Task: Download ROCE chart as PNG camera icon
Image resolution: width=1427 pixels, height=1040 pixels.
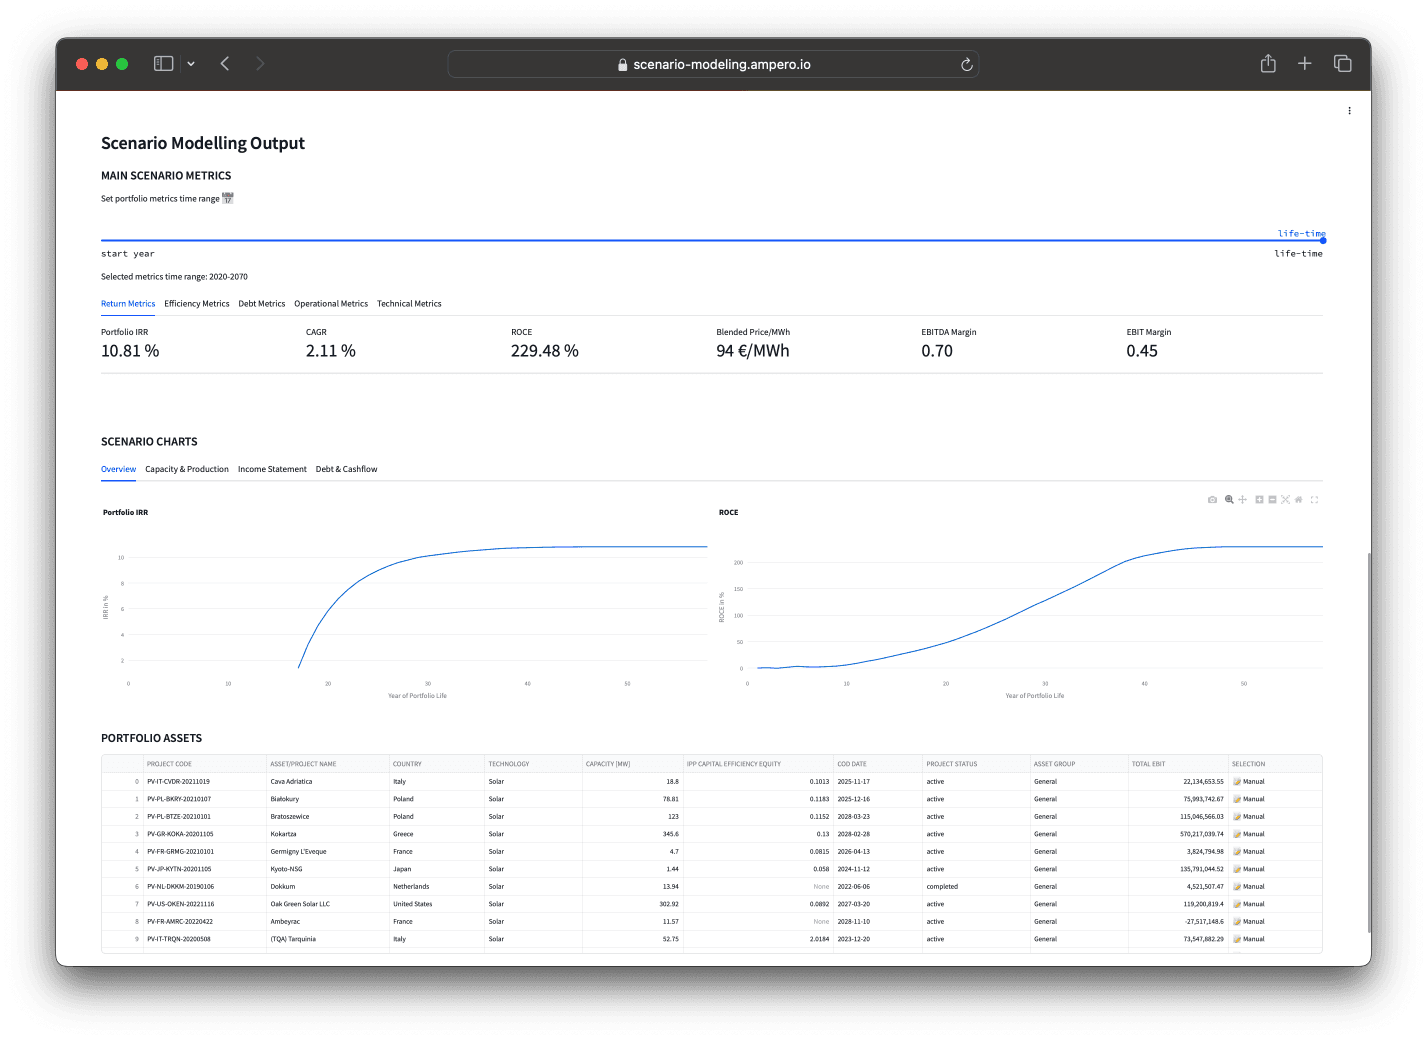Action: click(x=1212, y=500)
